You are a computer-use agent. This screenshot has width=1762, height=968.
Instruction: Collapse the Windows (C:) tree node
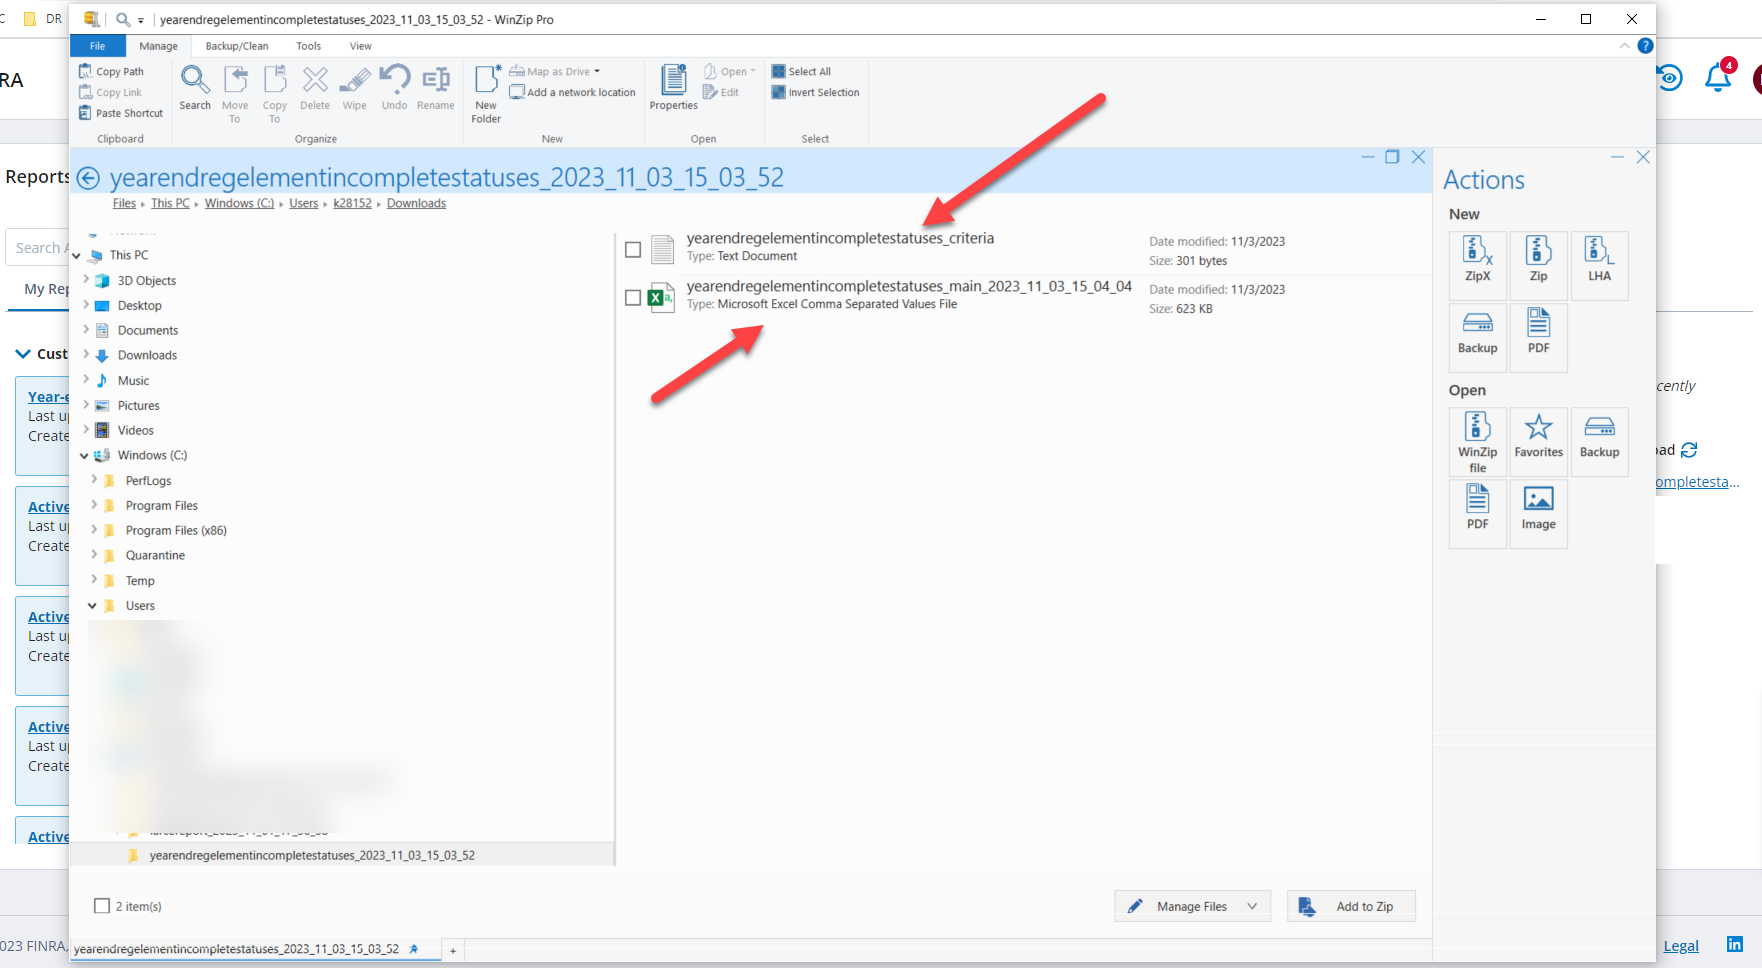click(85, 456)
